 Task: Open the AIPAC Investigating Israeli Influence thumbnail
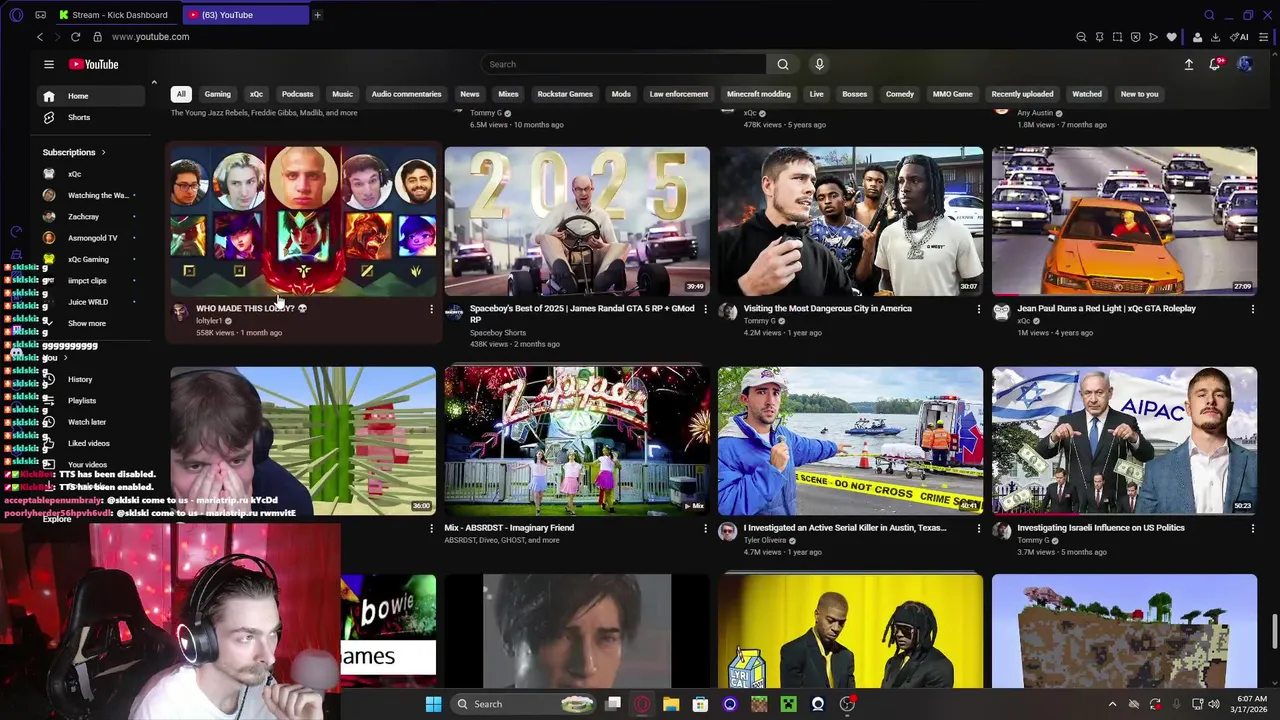1124,441
